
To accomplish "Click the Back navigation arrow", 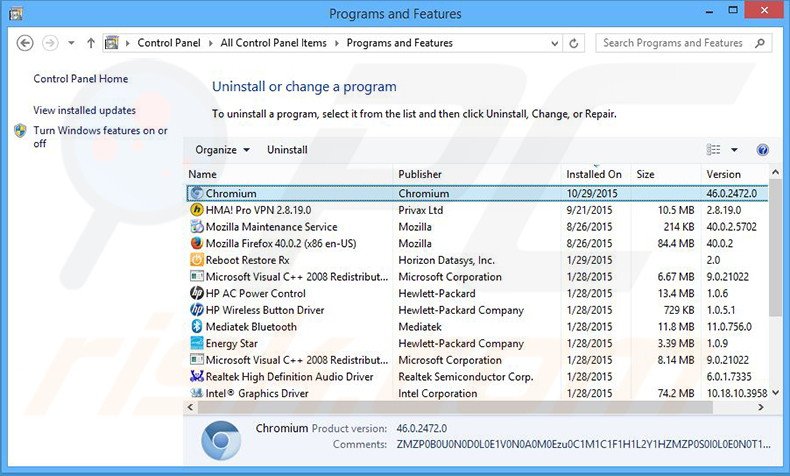I will pyautogui.click(x=25, y=43).
